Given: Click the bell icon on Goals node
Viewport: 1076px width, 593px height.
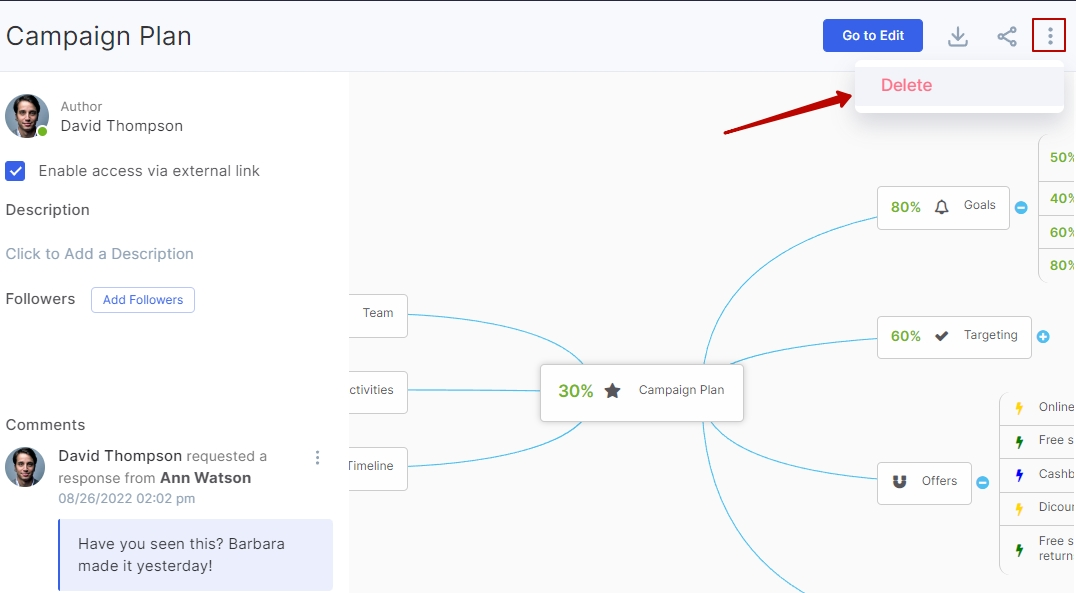Looking at the screenshot, I should coord(941,207).
